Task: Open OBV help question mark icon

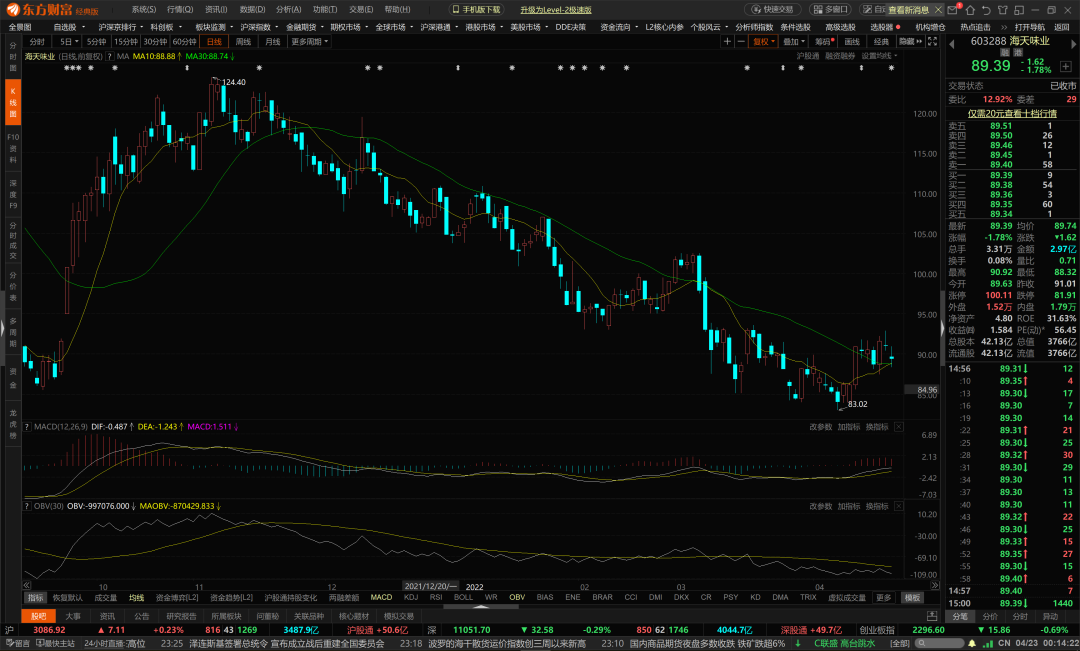Action: [x=28, y=506]
